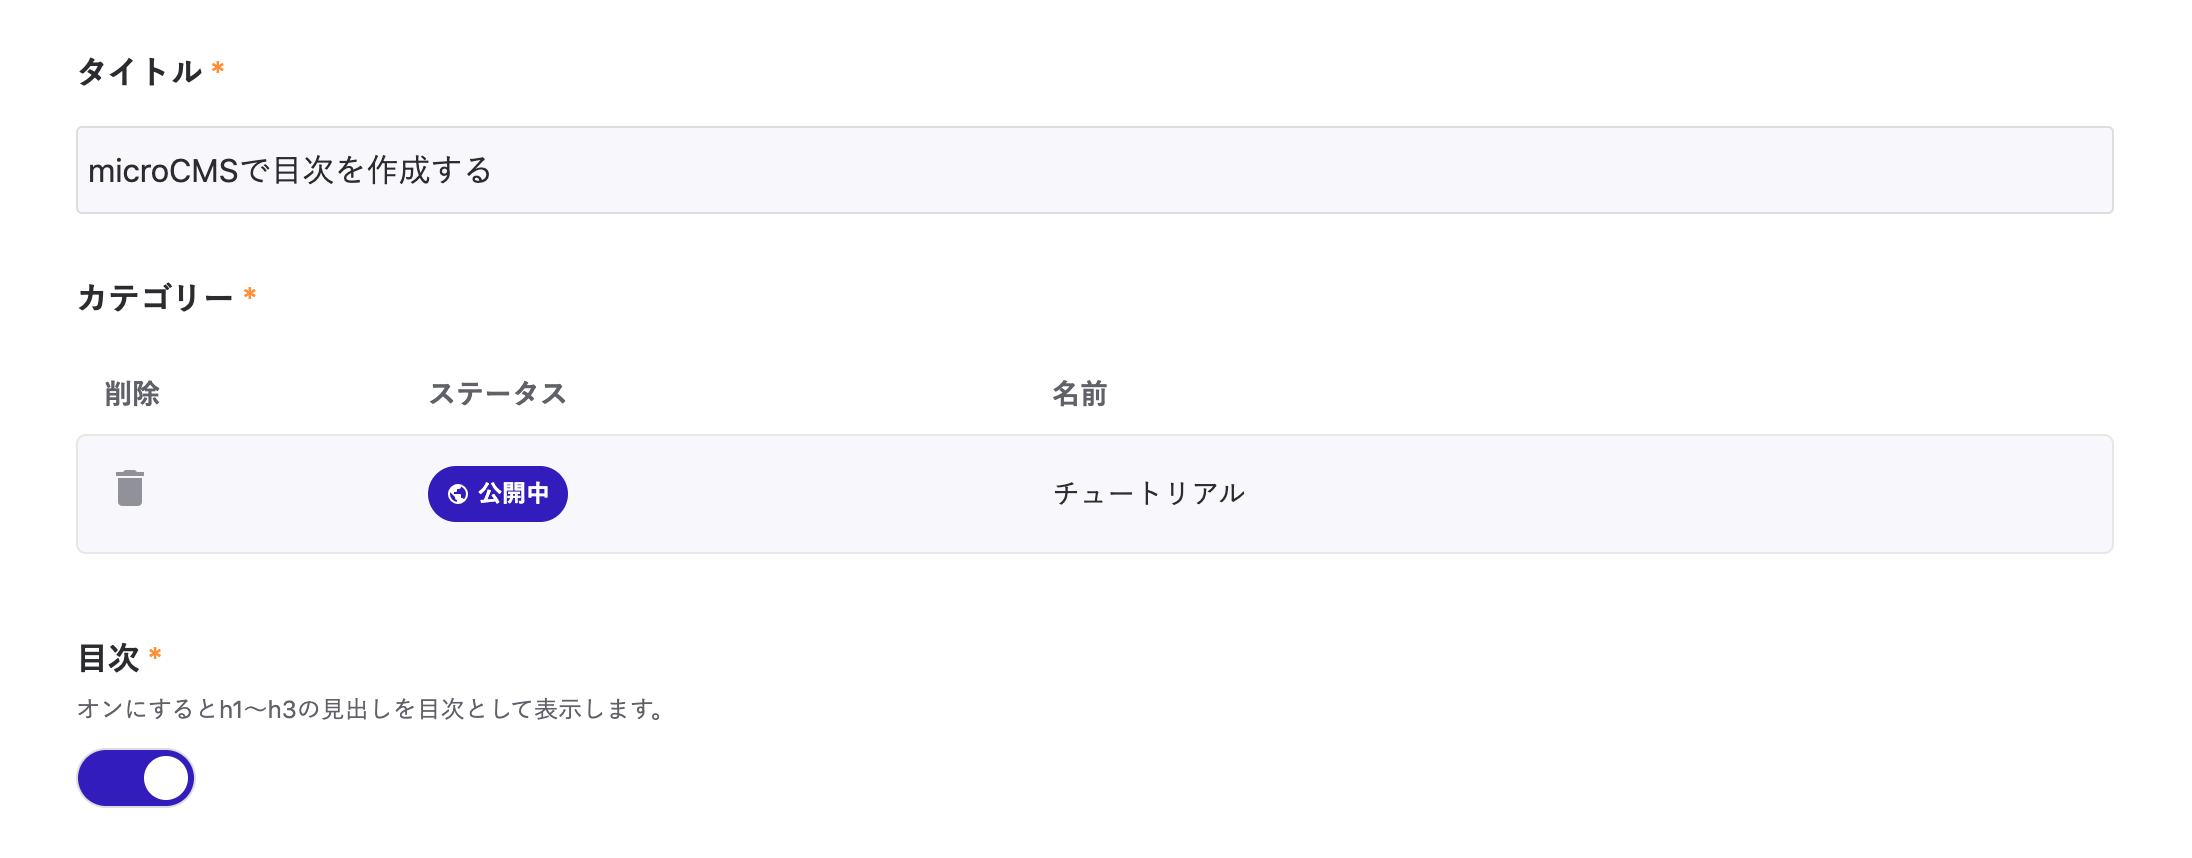Click the 名前 column header
Viewport: 2192px width, 858px height.
point(1079,394)
